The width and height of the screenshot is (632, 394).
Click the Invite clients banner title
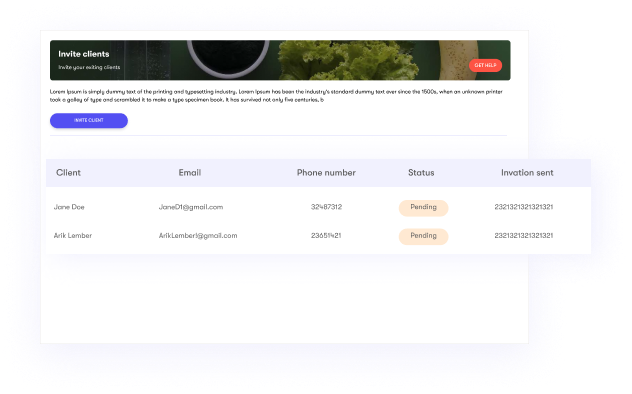point(83,54)
